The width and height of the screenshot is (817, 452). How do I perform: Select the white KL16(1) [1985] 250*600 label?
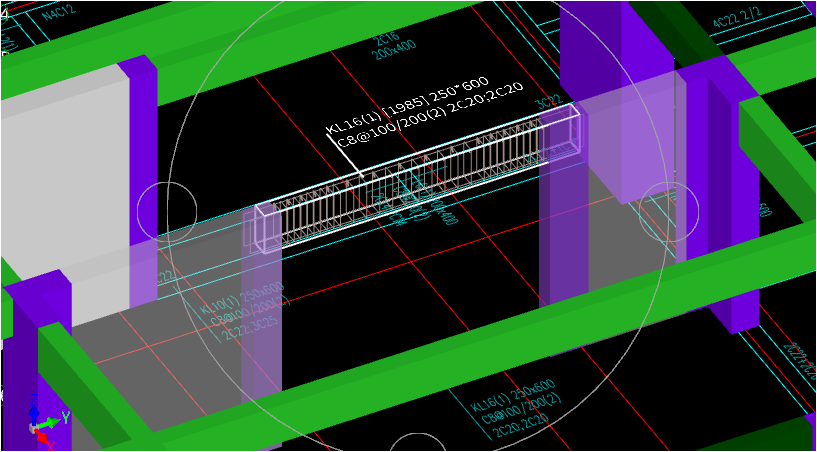(x=407, y=105)
